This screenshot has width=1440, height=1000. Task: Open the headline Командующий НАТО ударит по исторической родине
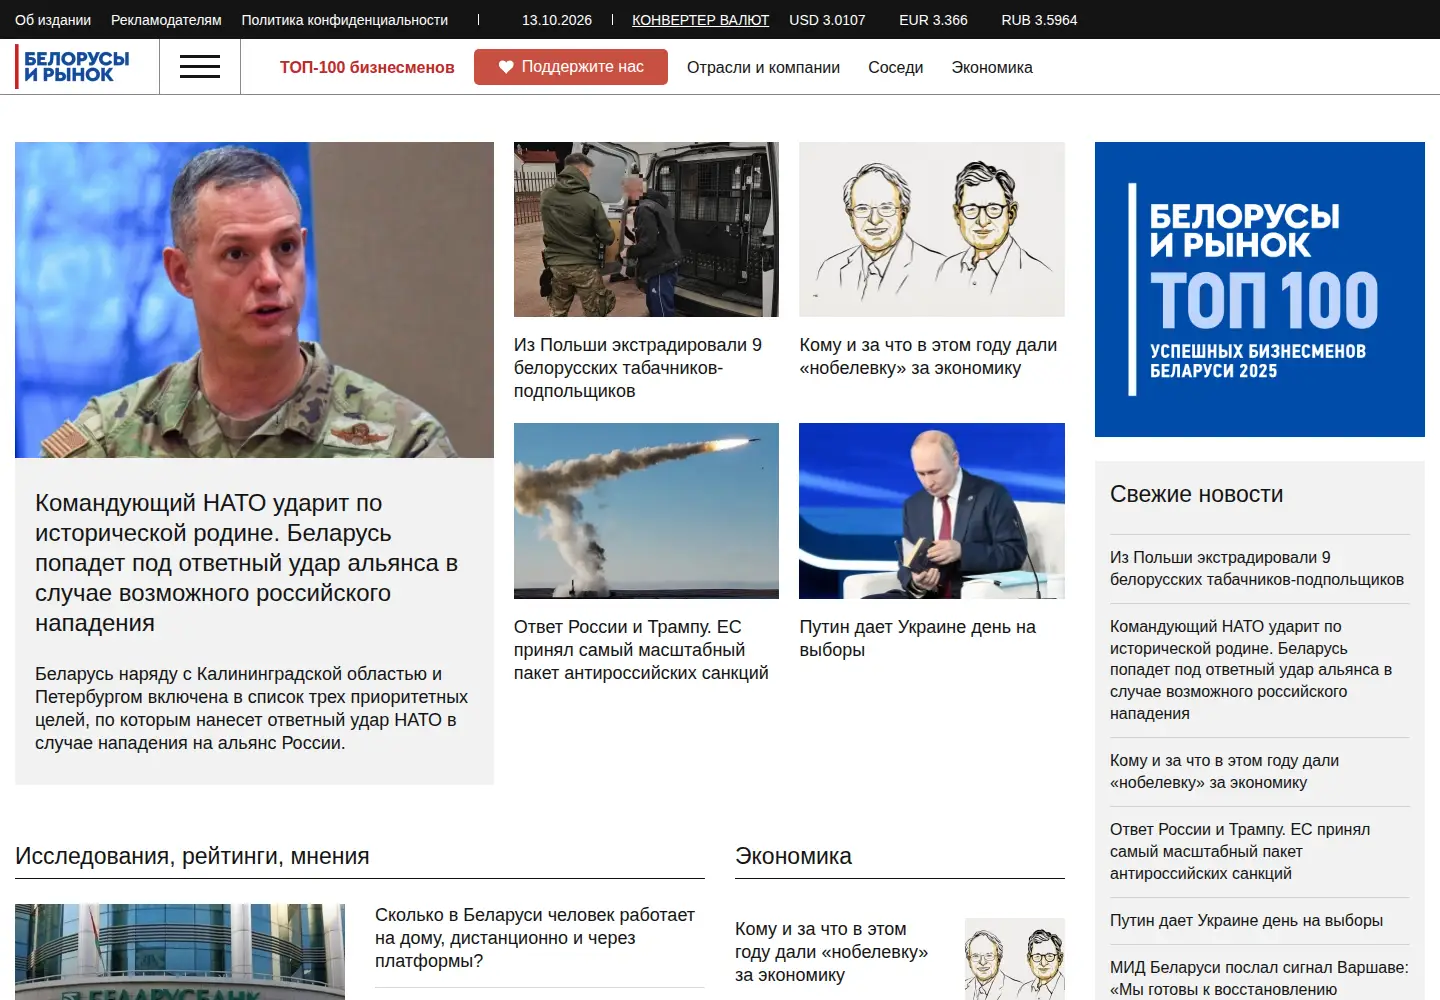[246, 563]
